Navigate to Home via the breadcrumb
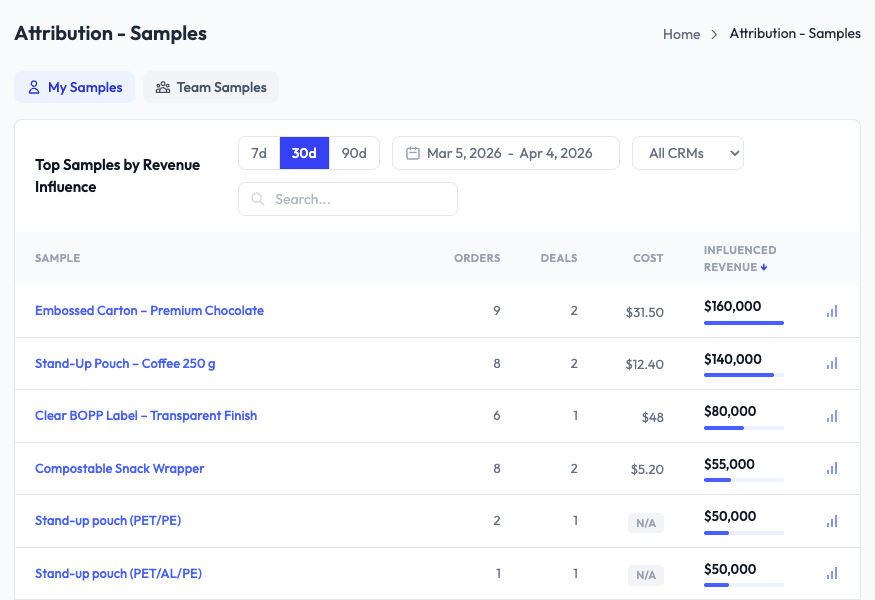Image resolution: width=875 pixels, height=600 pixels. tap(681, 34)
